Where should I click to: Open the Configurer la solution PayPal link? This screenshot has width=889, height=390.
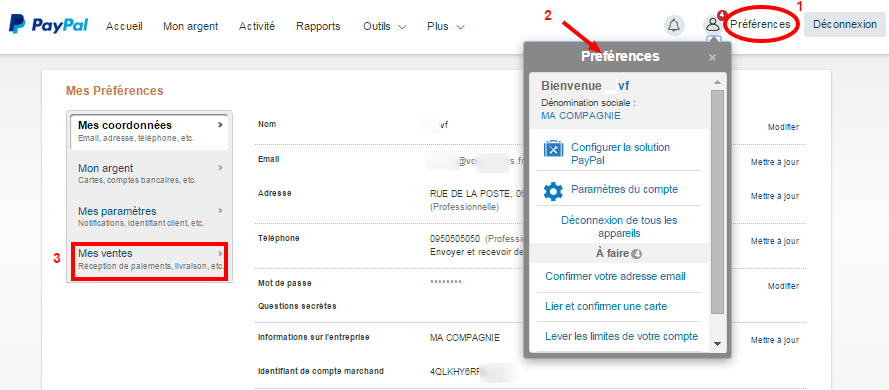[620, 154]
